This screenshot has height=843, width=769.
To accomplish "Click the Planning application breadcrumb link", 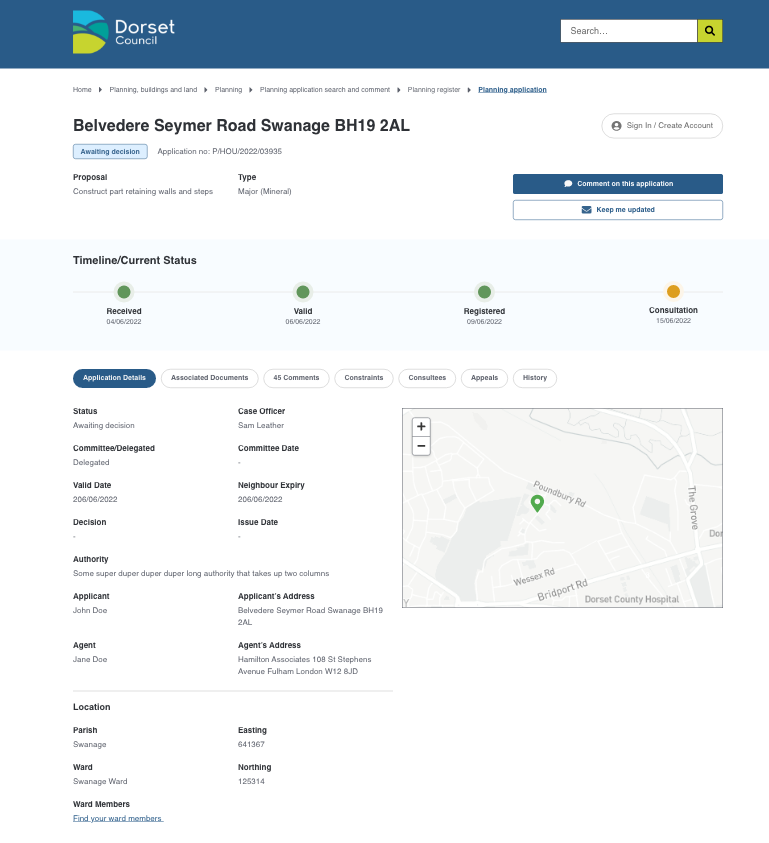I will coord(512,90).
